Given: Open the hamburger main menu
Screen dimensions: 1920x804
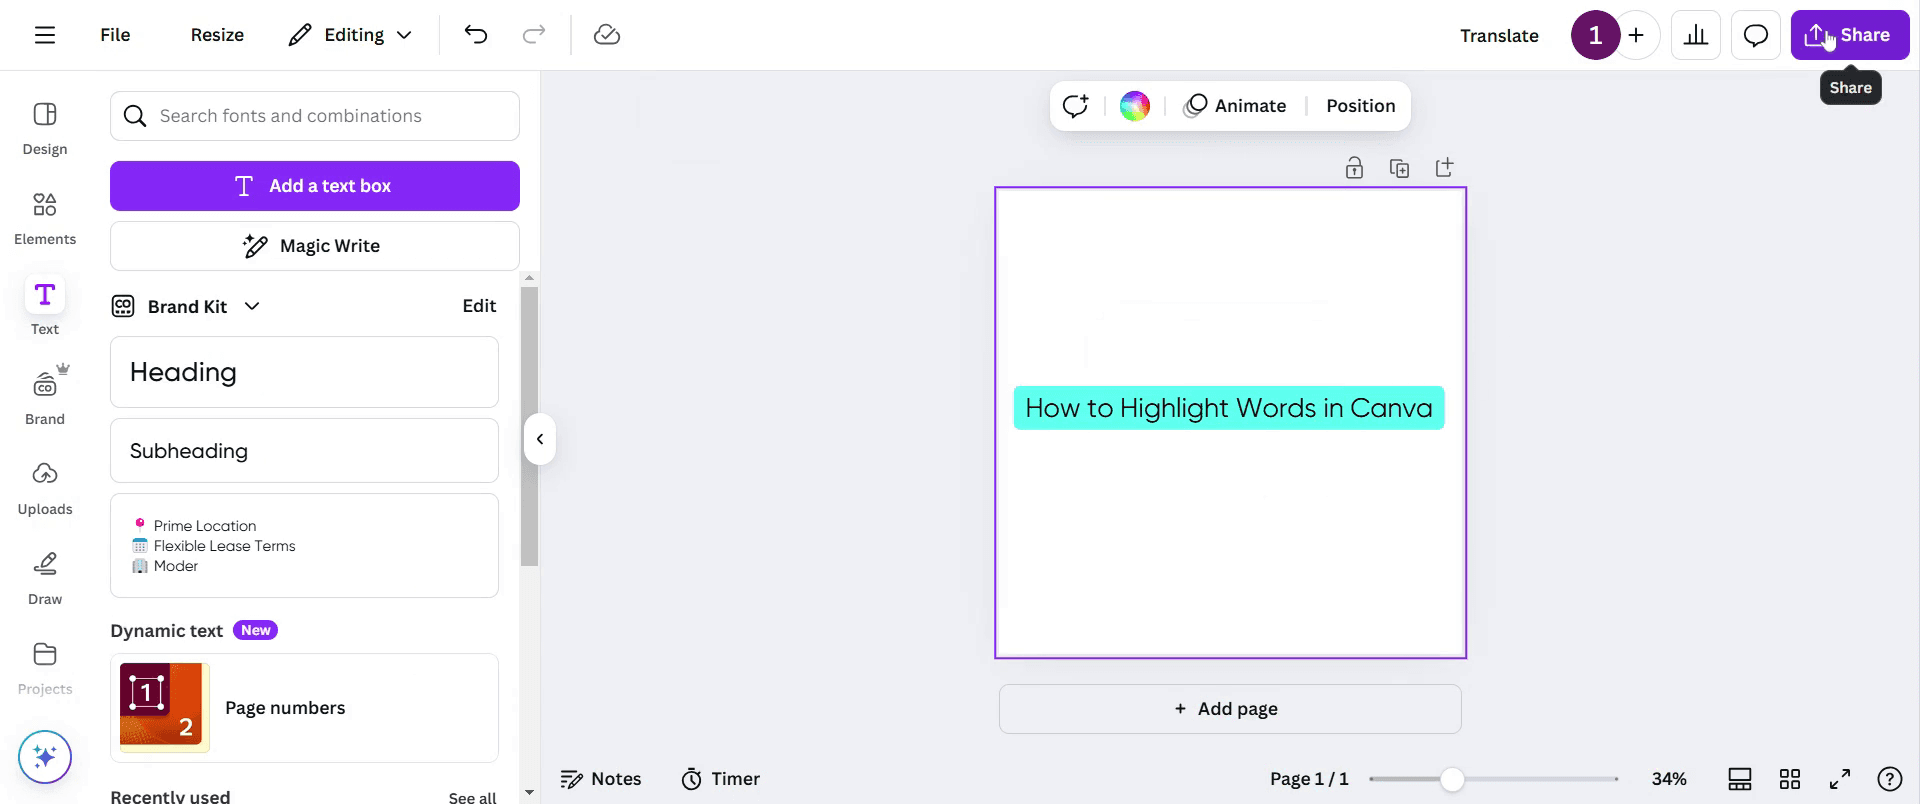Looking at the screenshot, I should (x=45, y=35).
